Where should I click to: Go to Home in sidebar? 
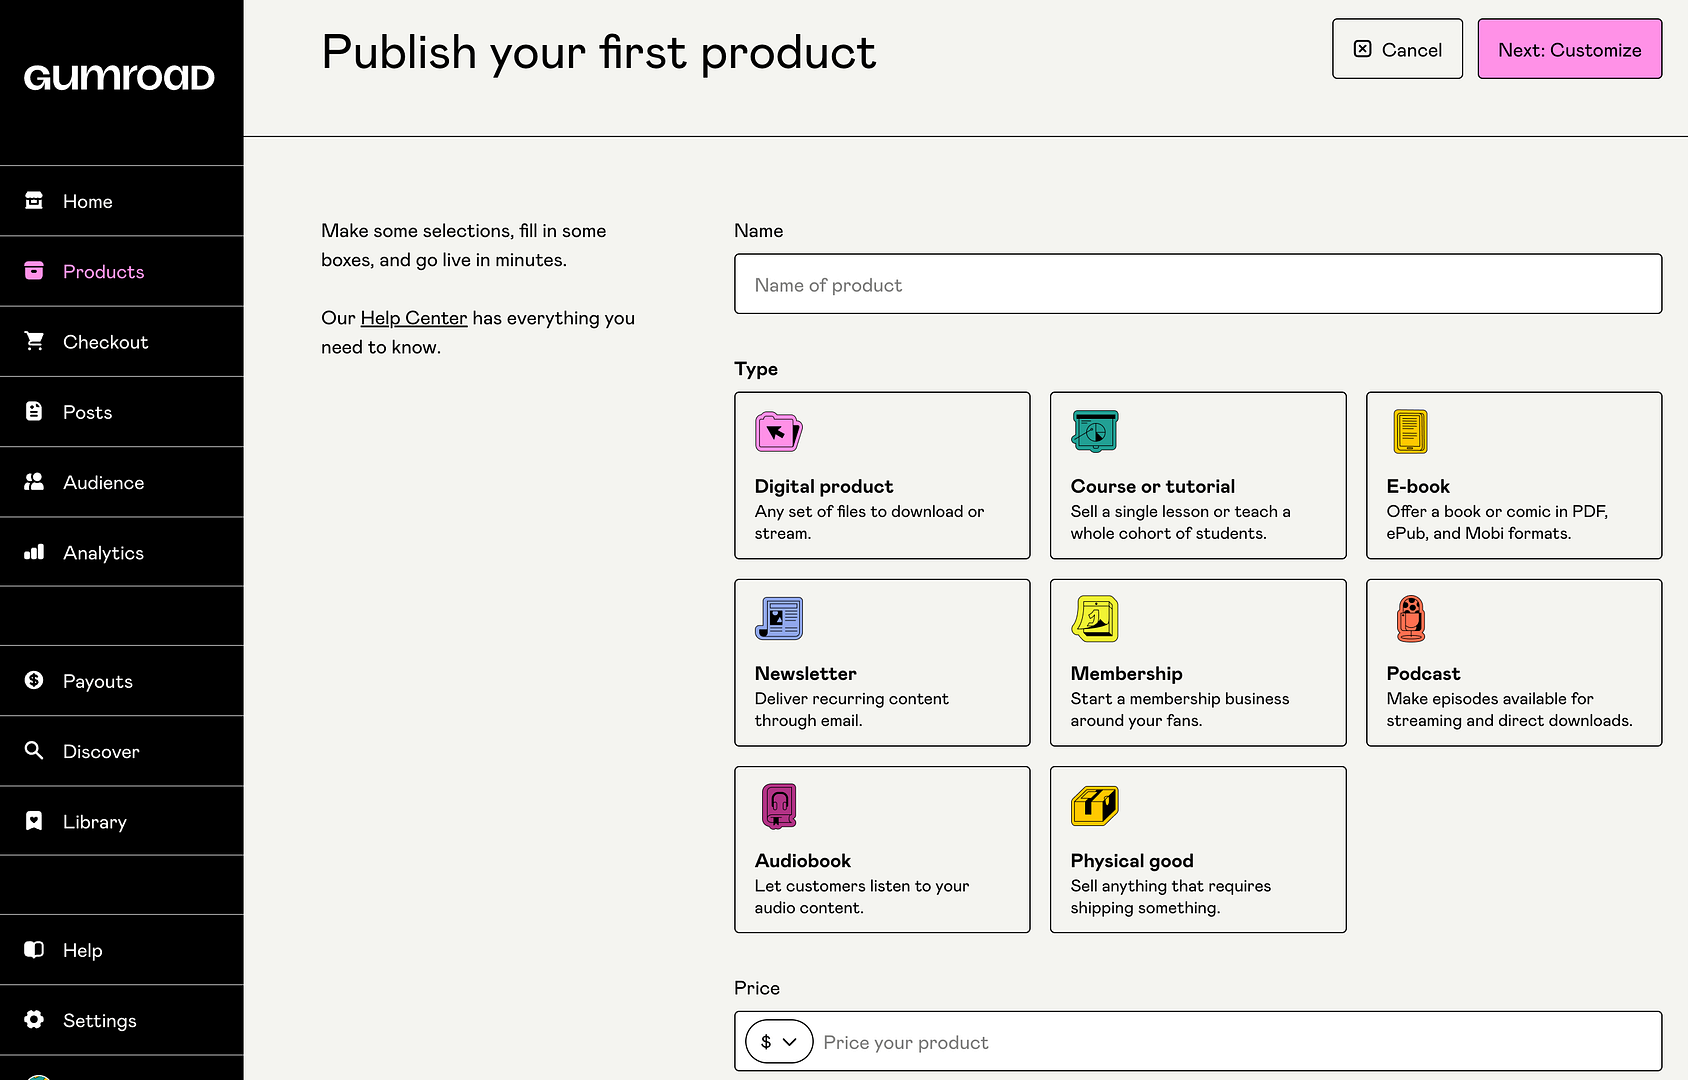[121, 201]
